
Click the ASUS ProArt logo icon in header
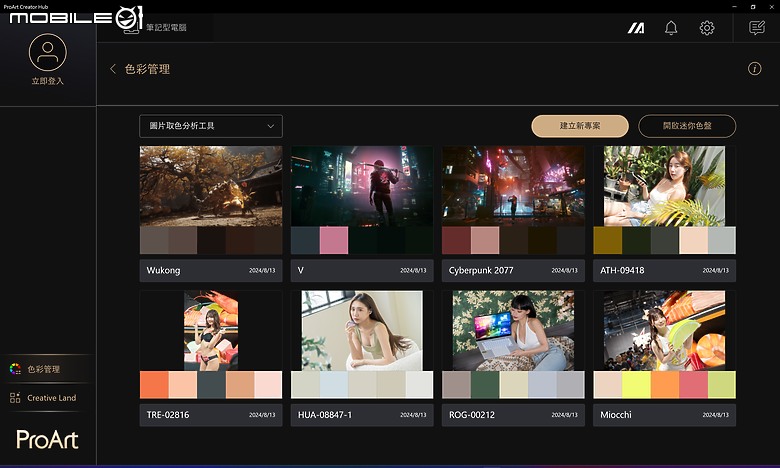pos(636,28)
